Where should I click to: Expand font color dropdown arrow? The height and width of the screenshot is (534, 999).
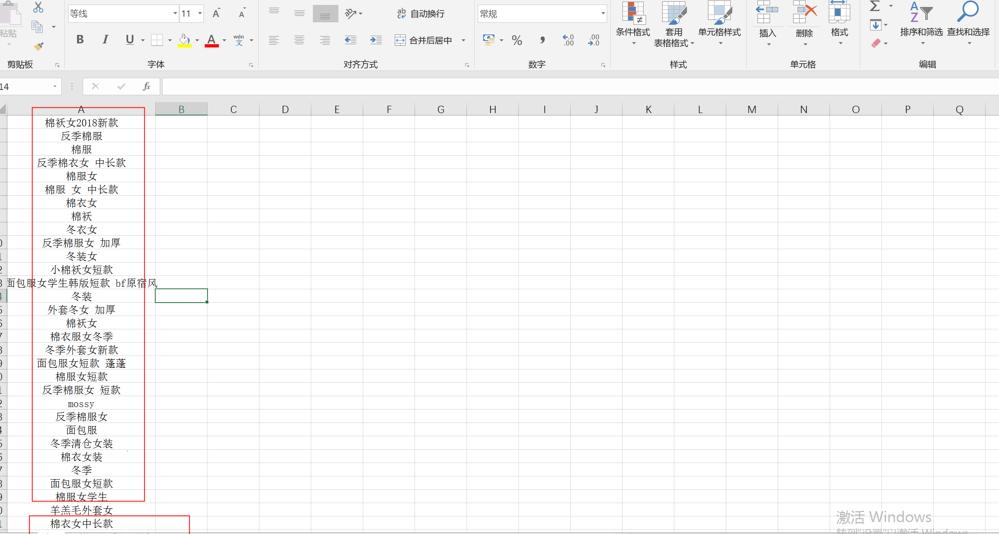pyautogui.click(x=224, y=40)
